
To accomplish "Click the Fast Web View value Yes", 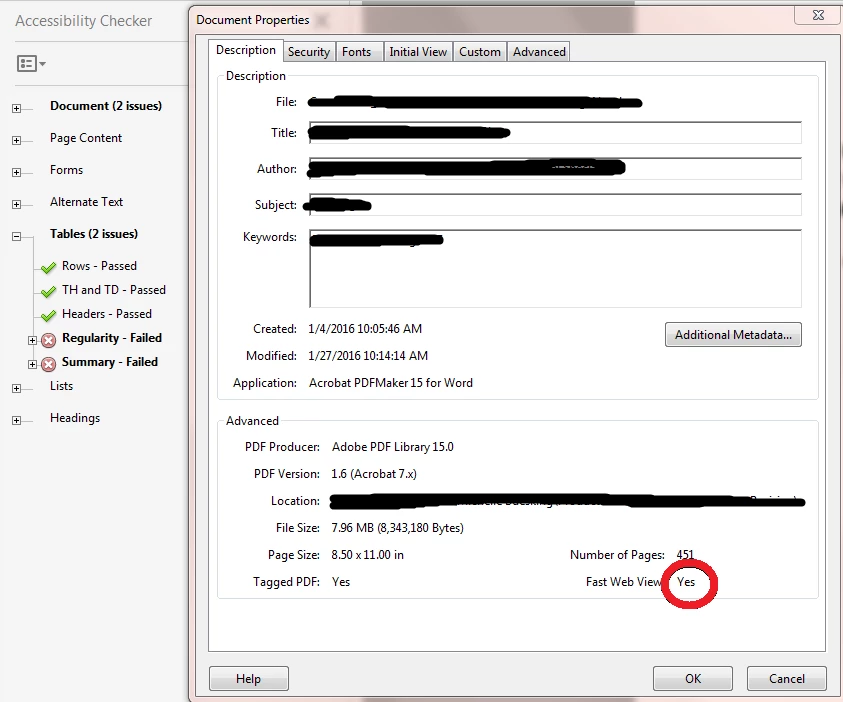I will pos(686,582).
